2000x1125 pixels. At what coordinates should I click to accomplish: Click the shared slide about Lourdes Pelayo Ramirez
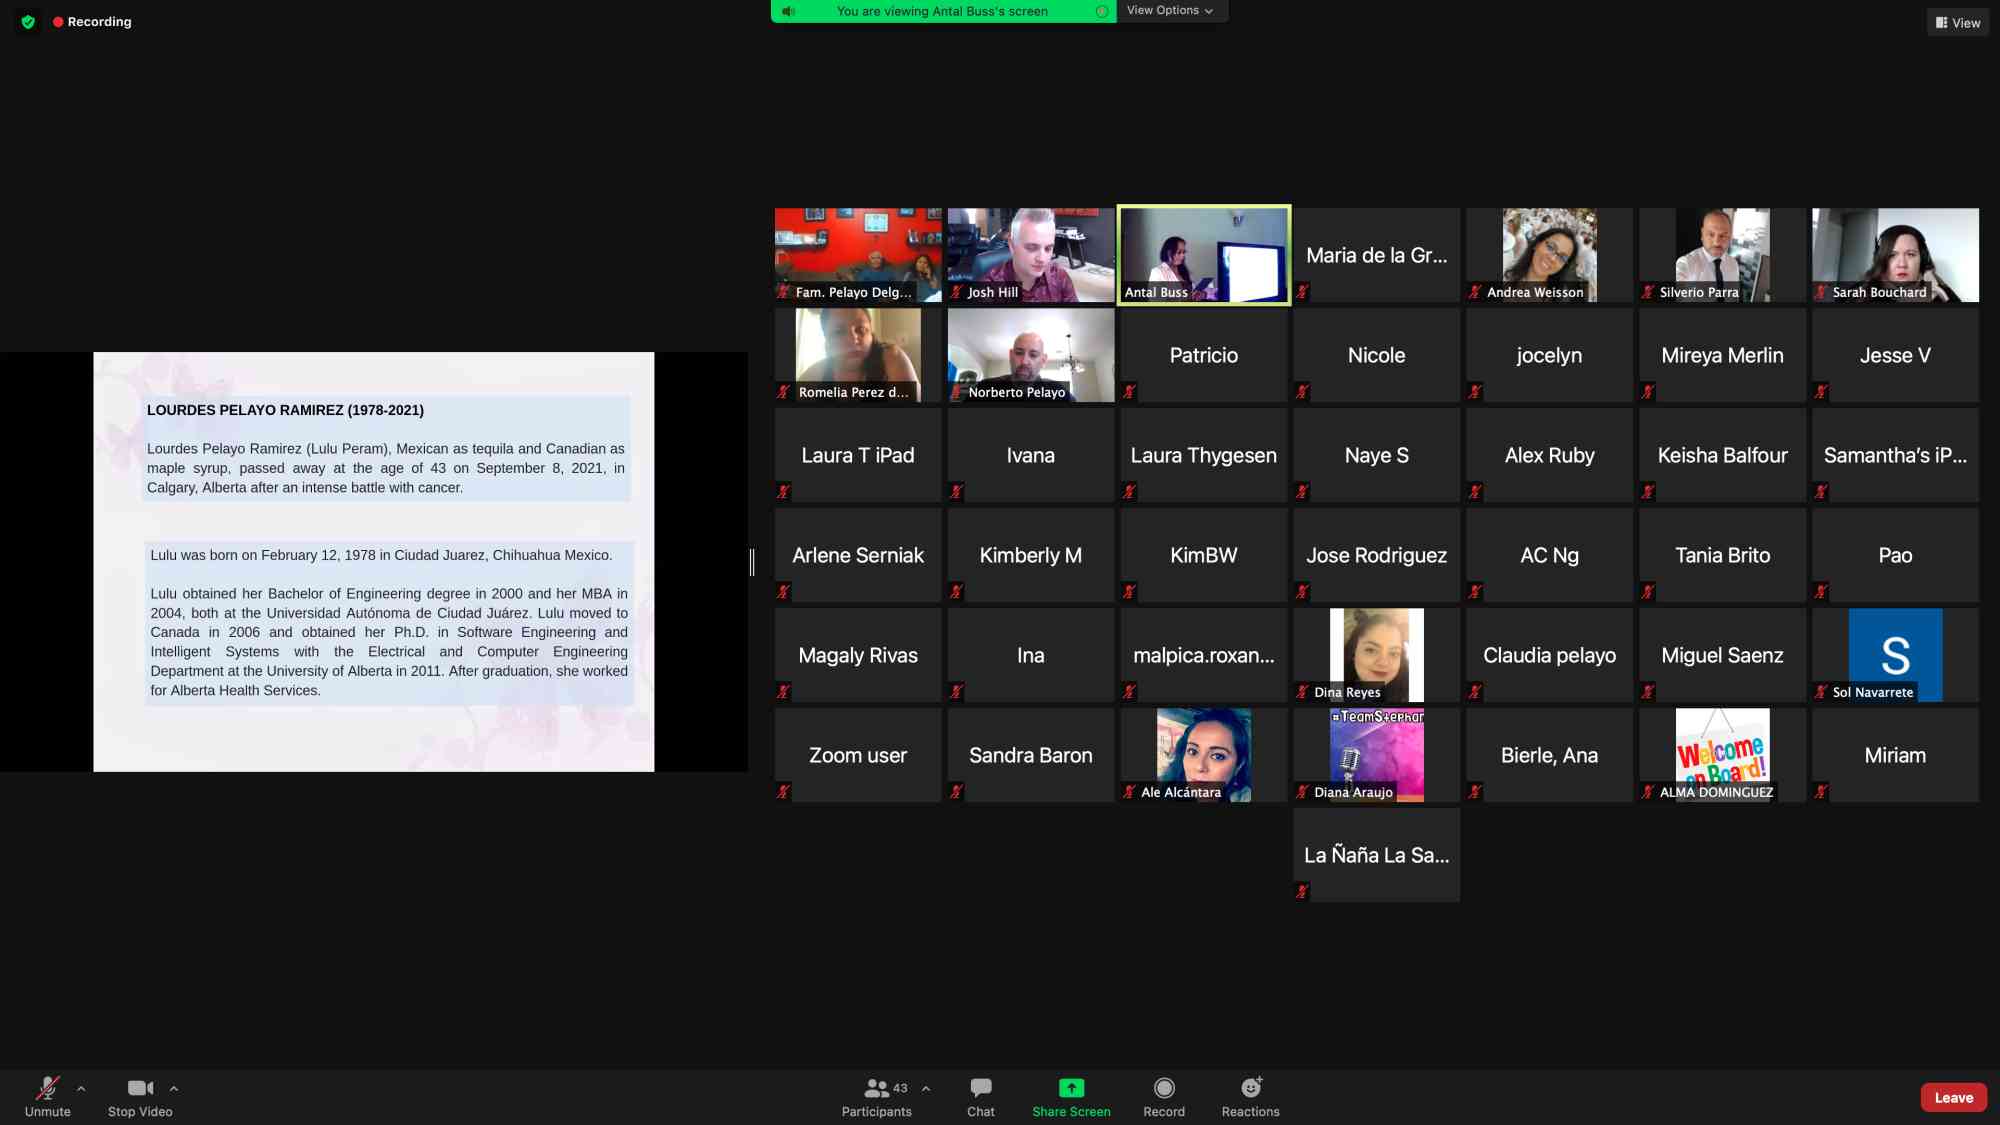pos(373,561)
